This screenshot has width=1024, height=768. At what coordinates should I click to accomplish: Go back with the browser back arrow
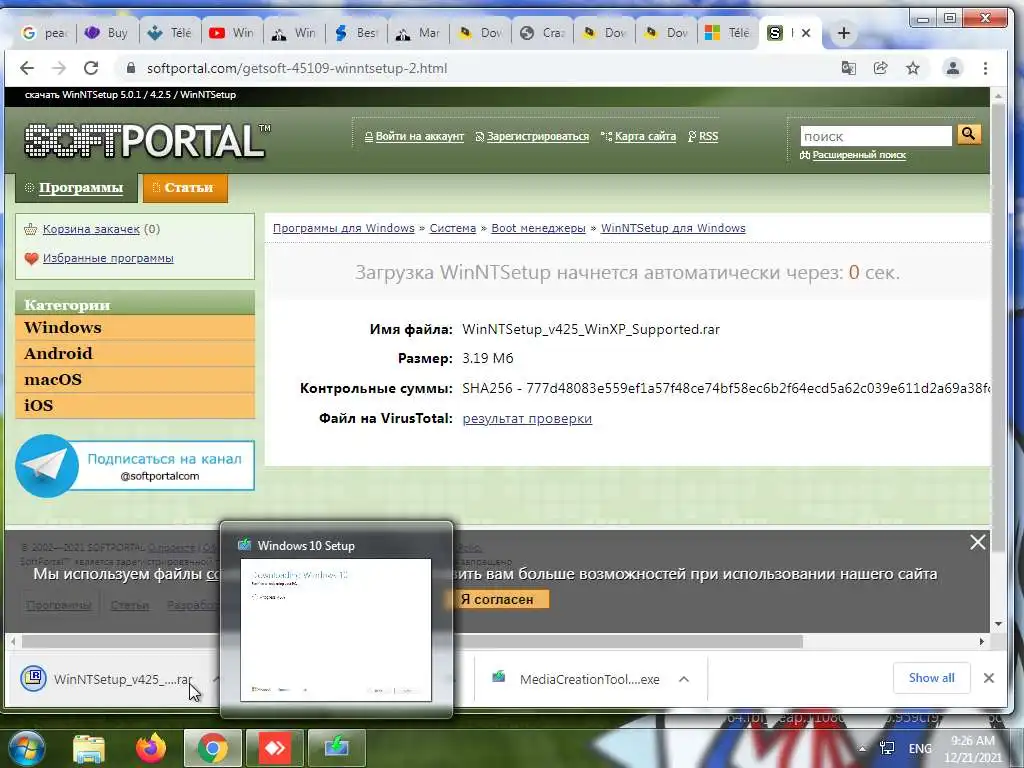click(27, 68)
